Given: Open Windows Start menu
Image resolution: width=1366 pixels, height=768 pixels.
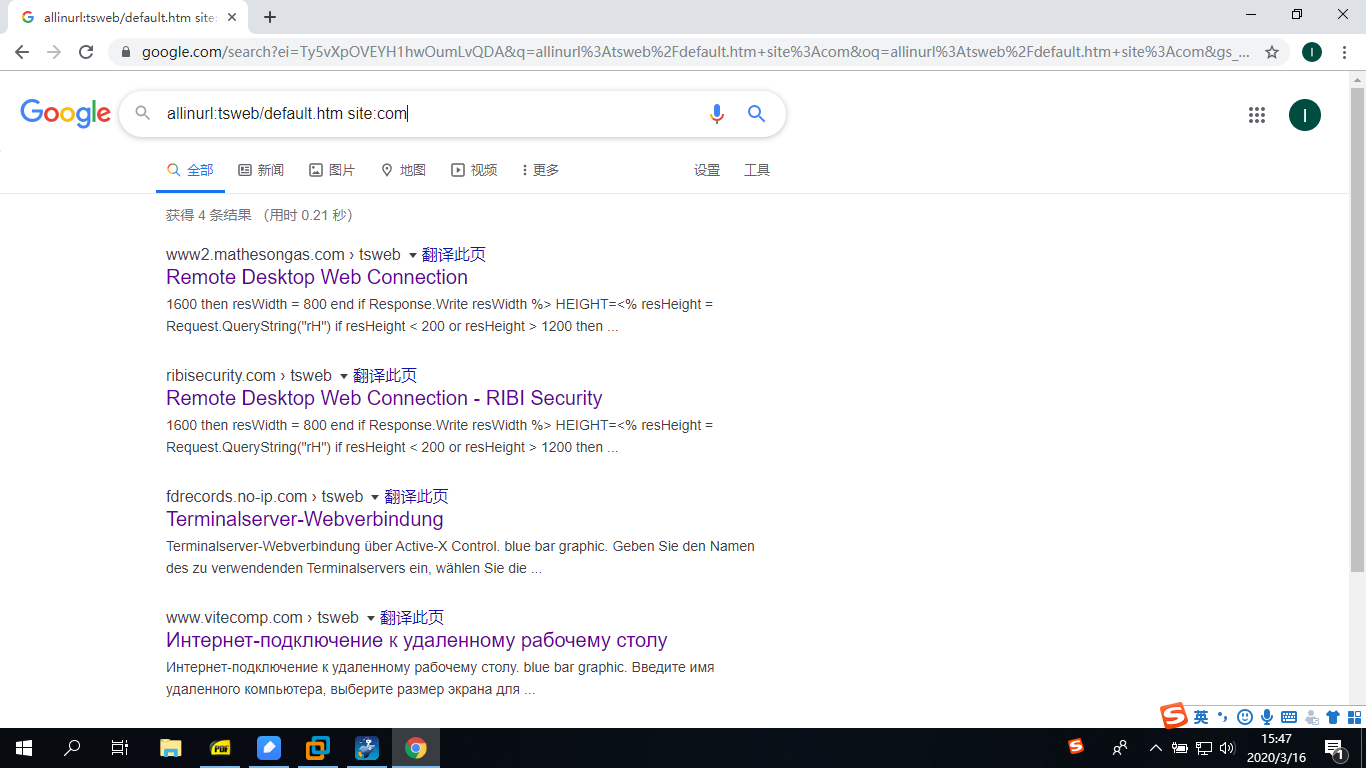Looking at the screenshot, I should (x=24, y=747).
